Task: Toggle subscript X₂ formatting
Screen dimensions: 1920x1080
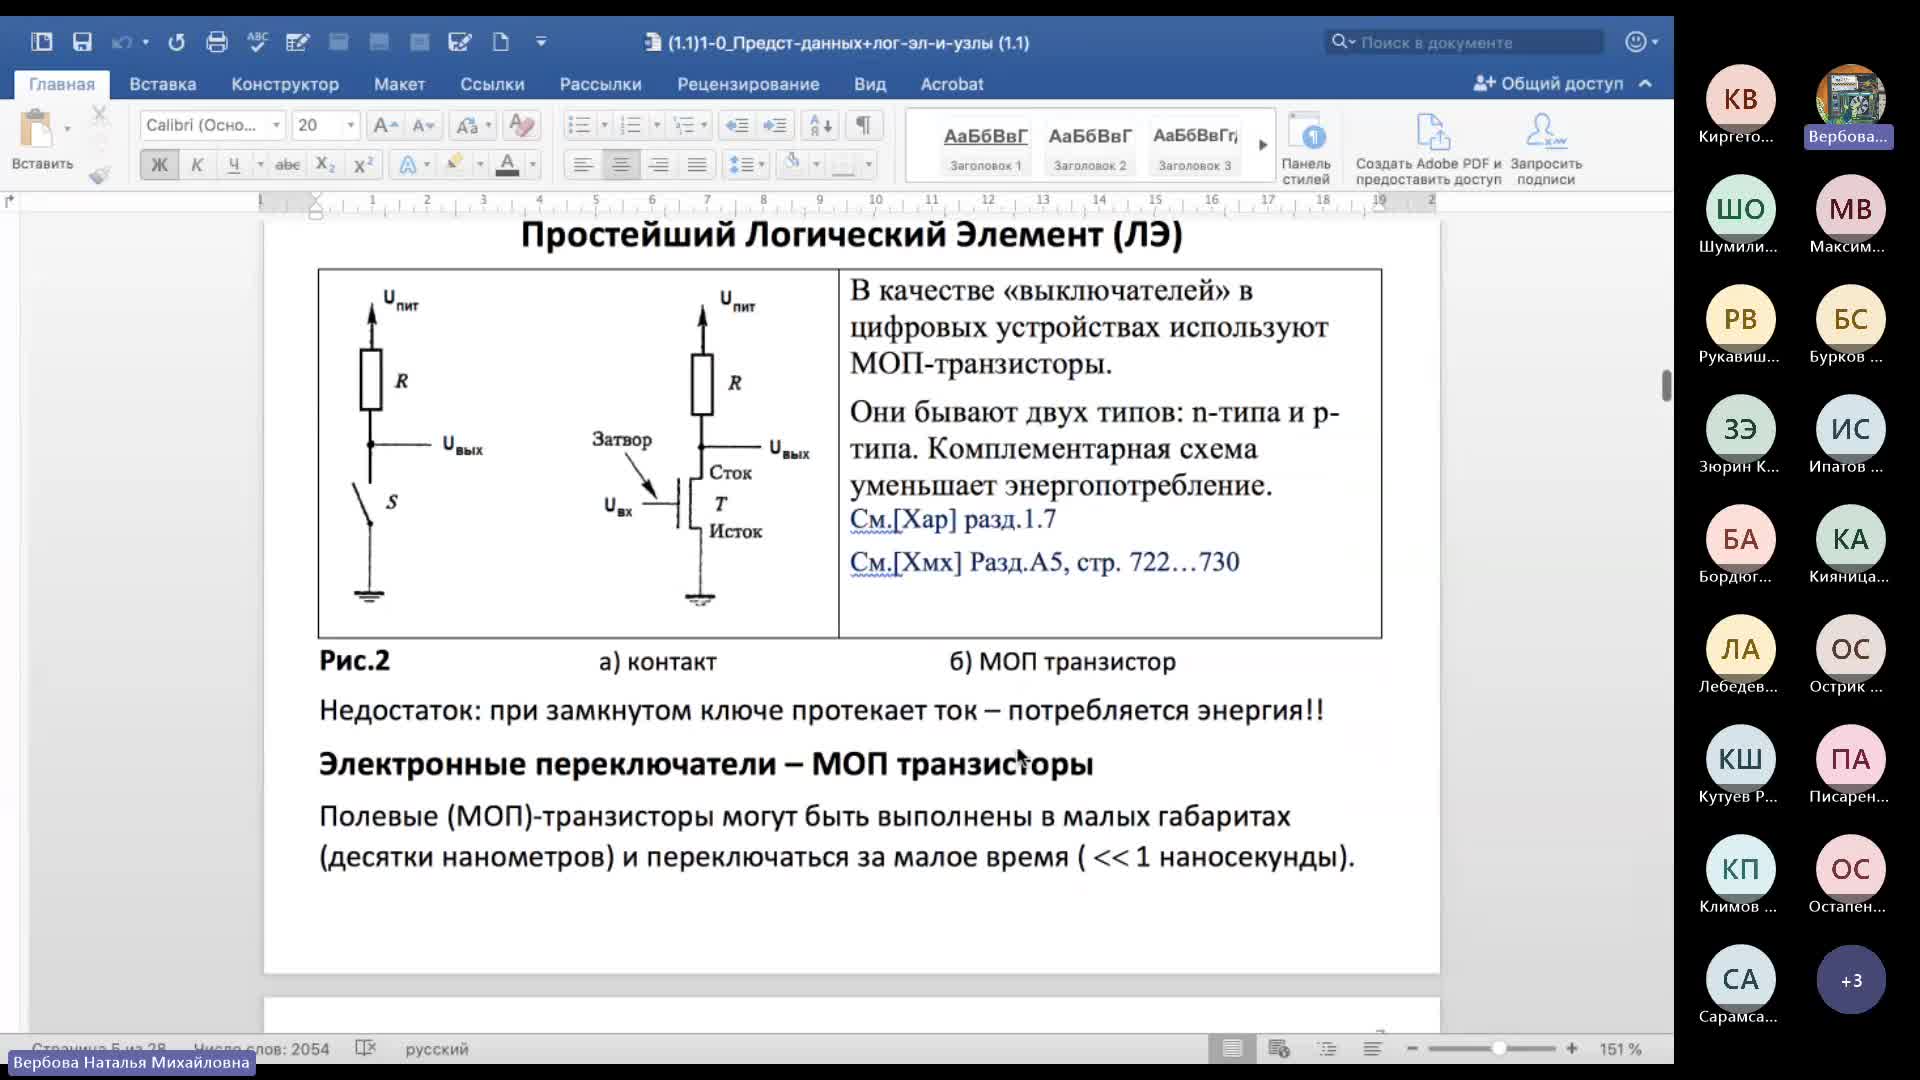Action: (x=325, y=164)
